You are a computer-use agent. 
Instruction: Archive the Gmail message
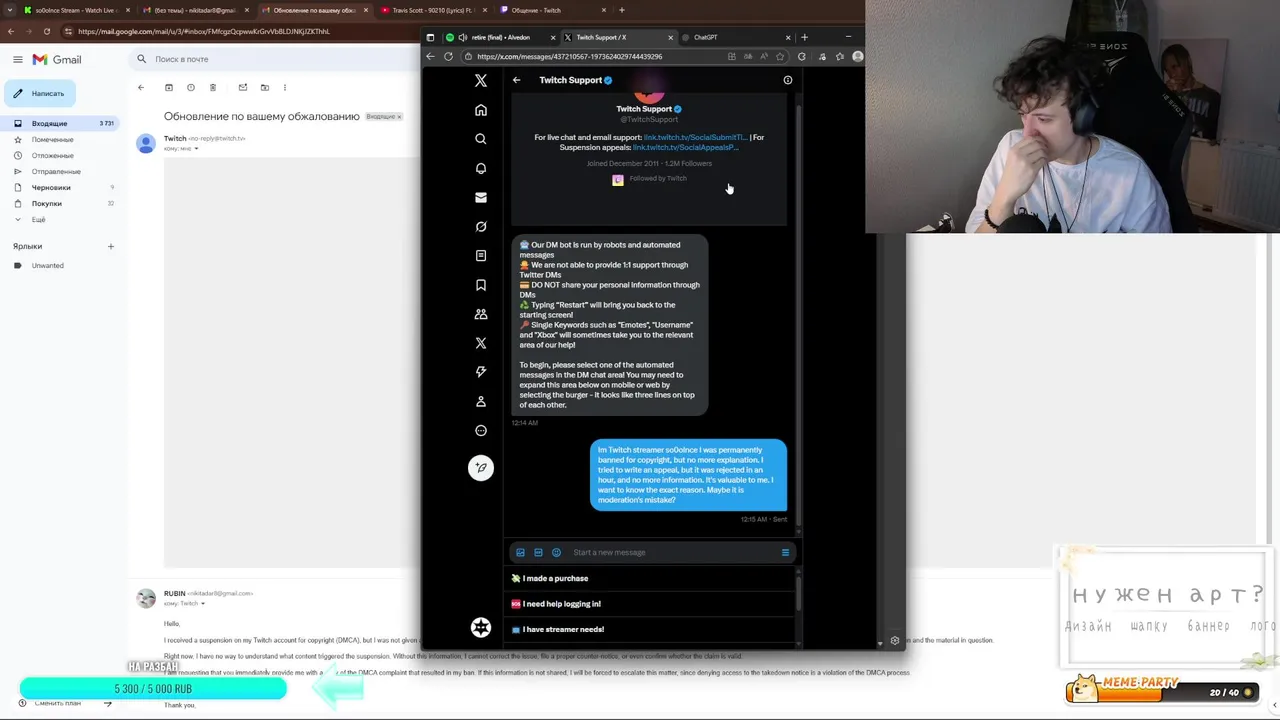[x=169, y=88]
